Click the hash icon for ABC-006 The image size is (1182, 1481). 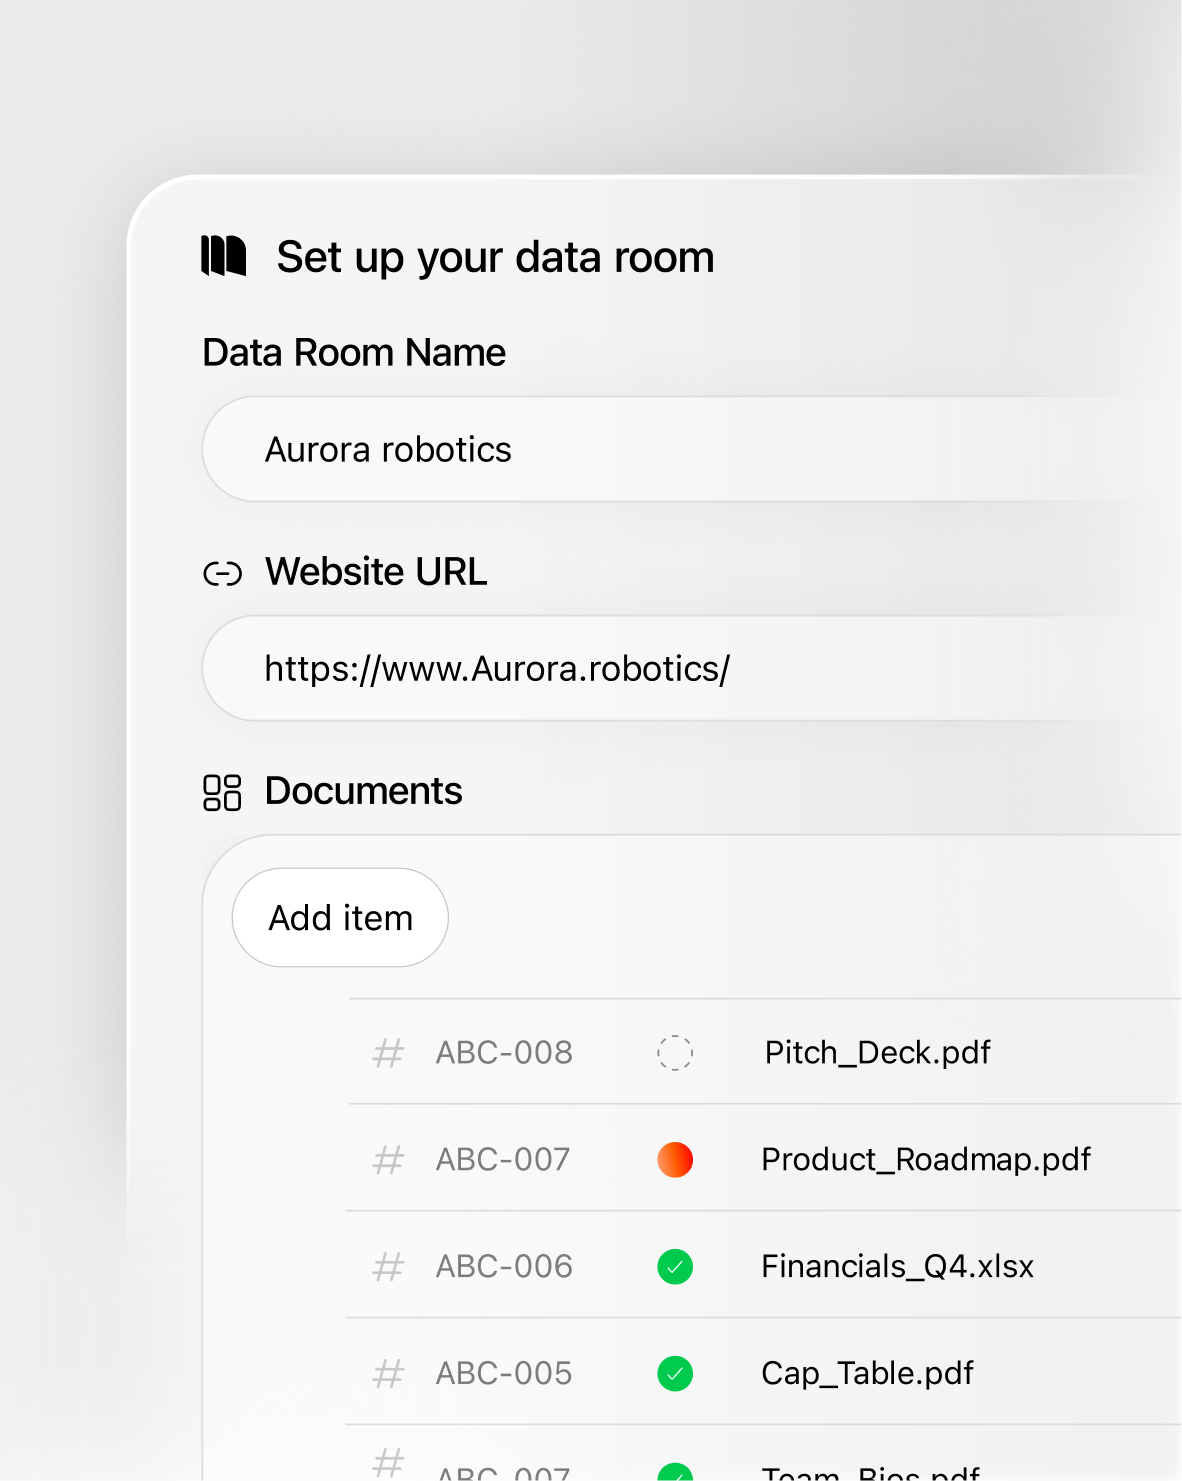point(388,1267)
